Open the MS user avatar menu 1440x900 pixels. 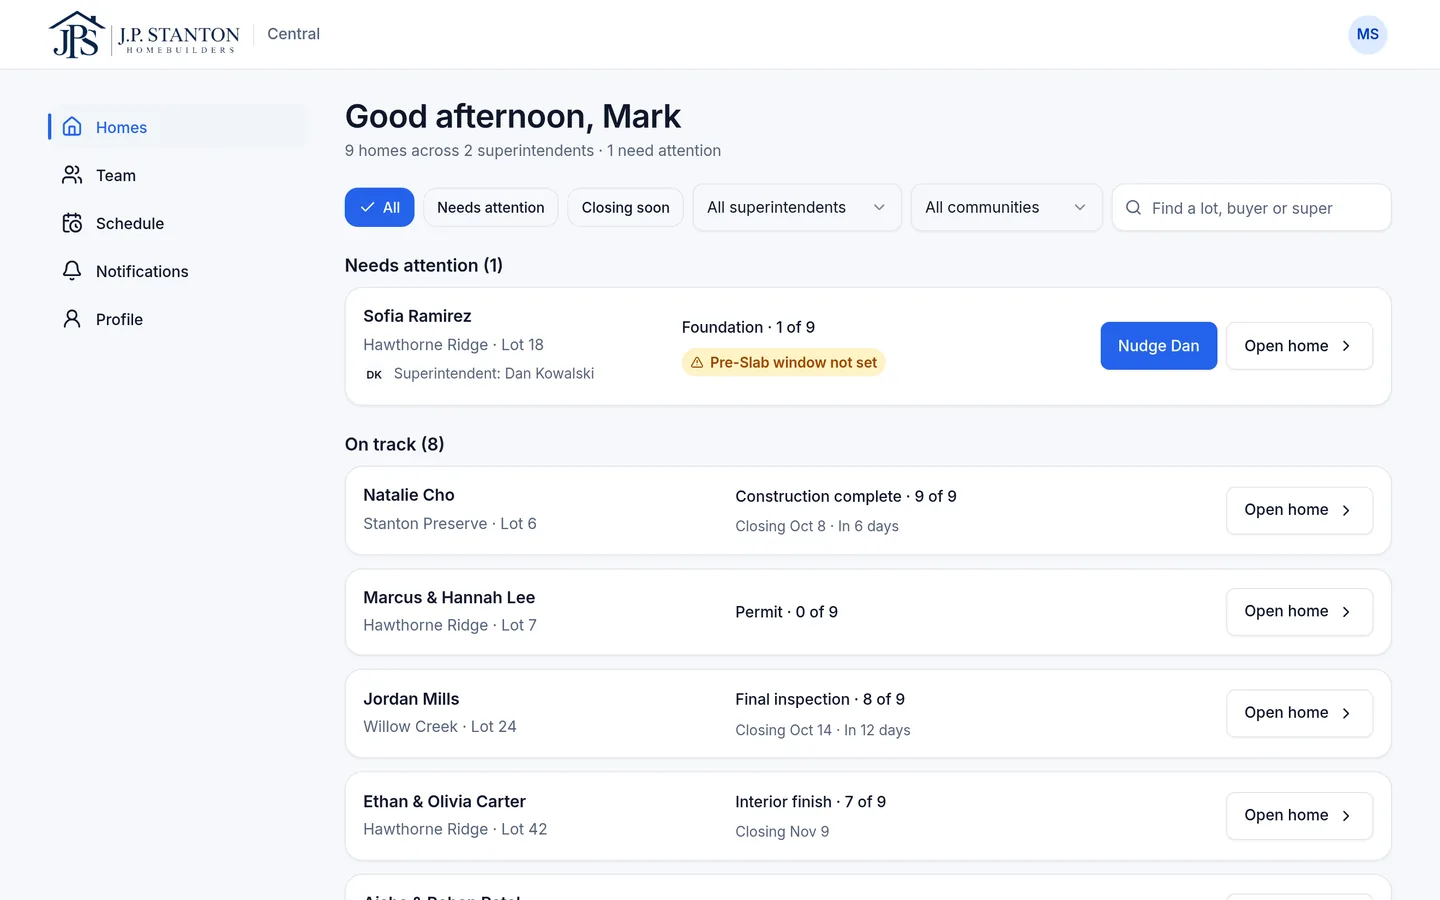tap(1367, 35)
